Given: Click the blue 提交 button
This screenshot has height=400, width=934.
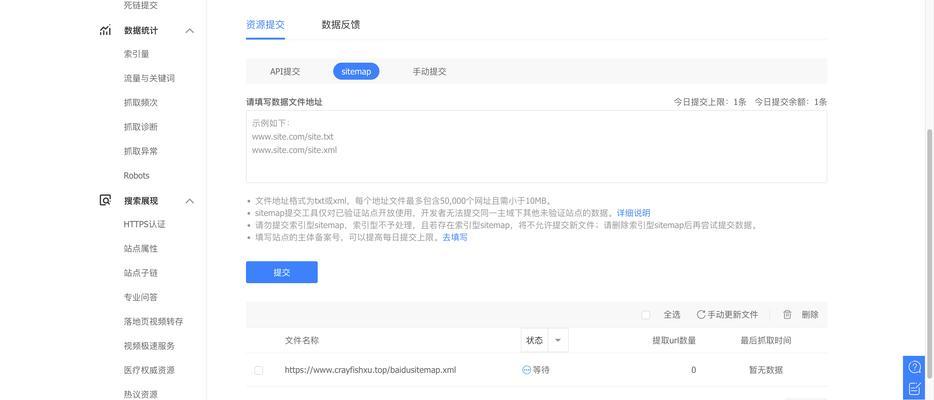Looking at the screenshot, I should 282,272.
